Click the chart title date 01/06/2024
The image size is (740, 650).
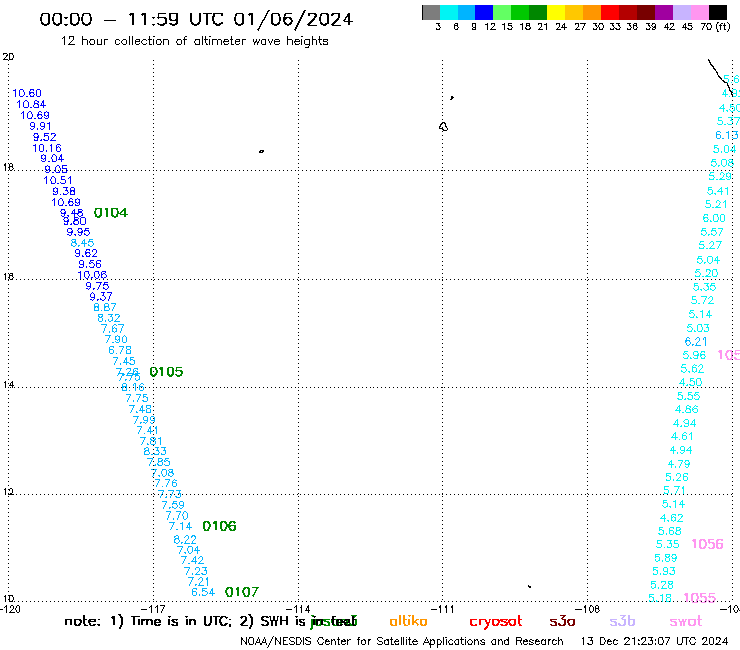coord(293,19)
